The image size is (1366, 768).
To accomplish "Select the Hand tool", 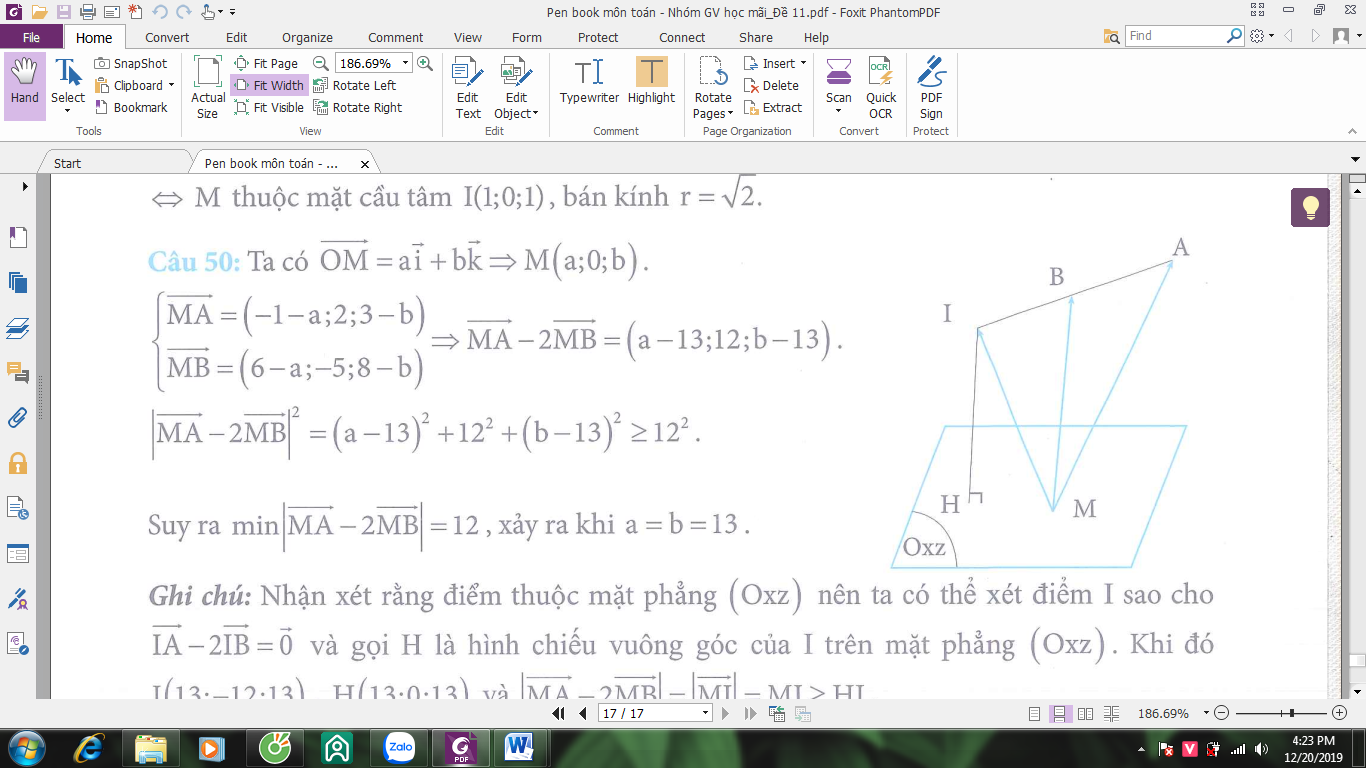I will 25,86.
